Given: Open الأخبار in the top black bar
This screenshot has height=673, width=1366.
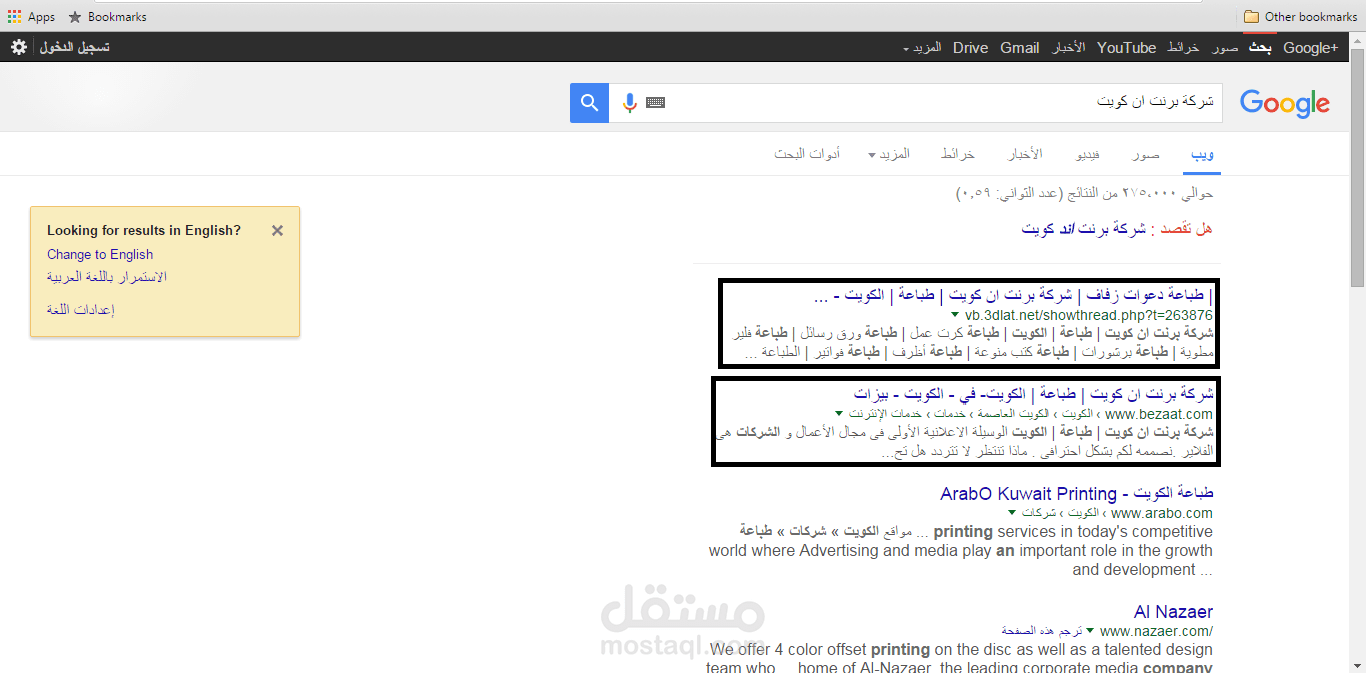Looking at the screenshot, I should 1068,47.
